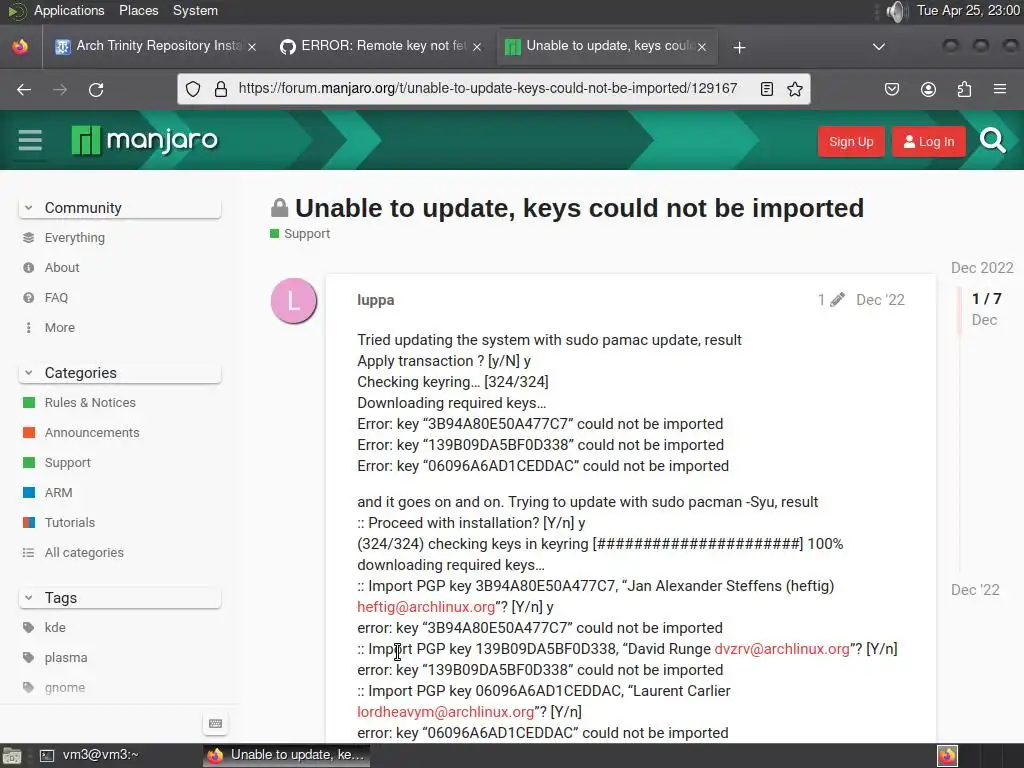Toggle reader view icon in address bar

767,89
